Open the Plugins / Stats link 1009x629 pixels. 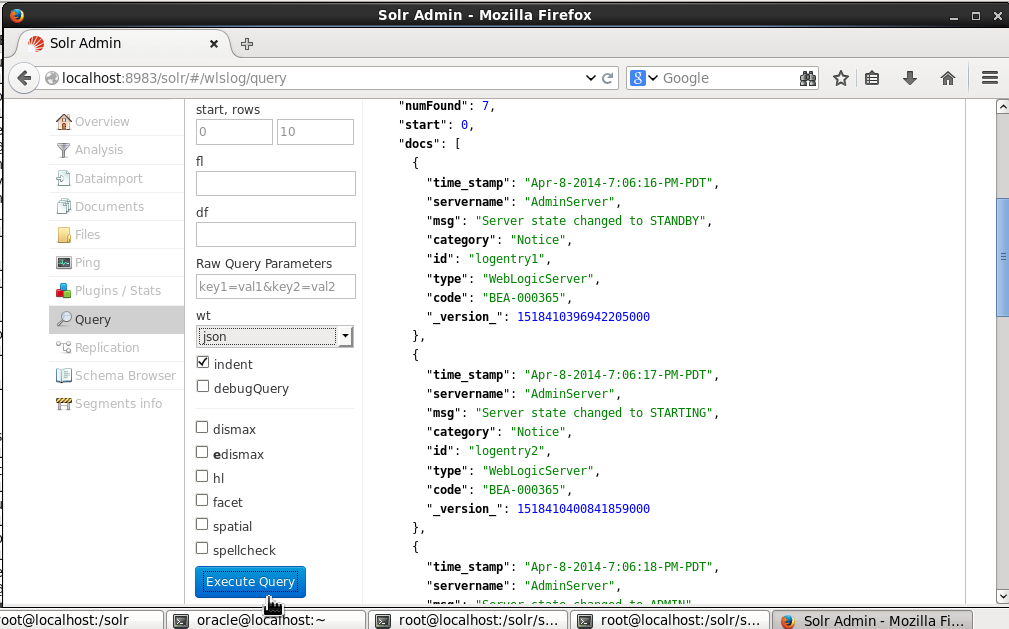tap(118, 291)
